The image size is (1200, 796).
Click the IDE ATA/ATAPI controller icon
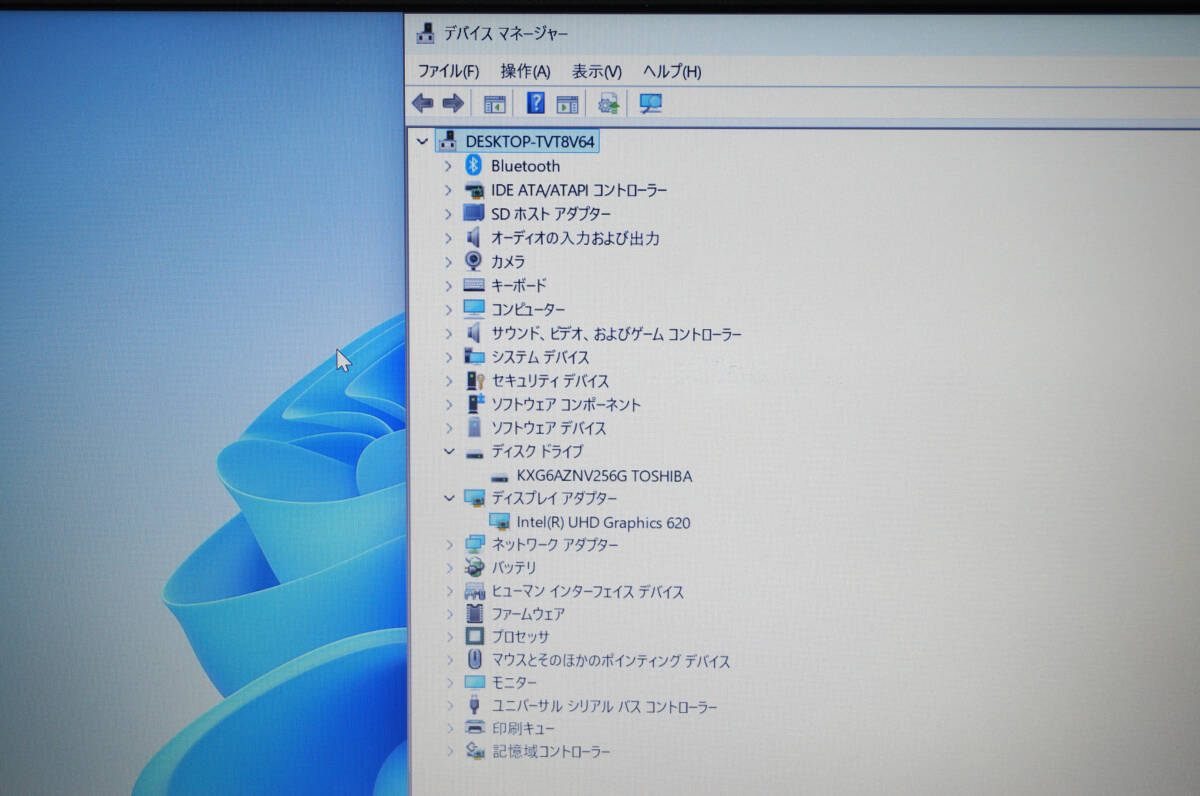tap(474, 190)
